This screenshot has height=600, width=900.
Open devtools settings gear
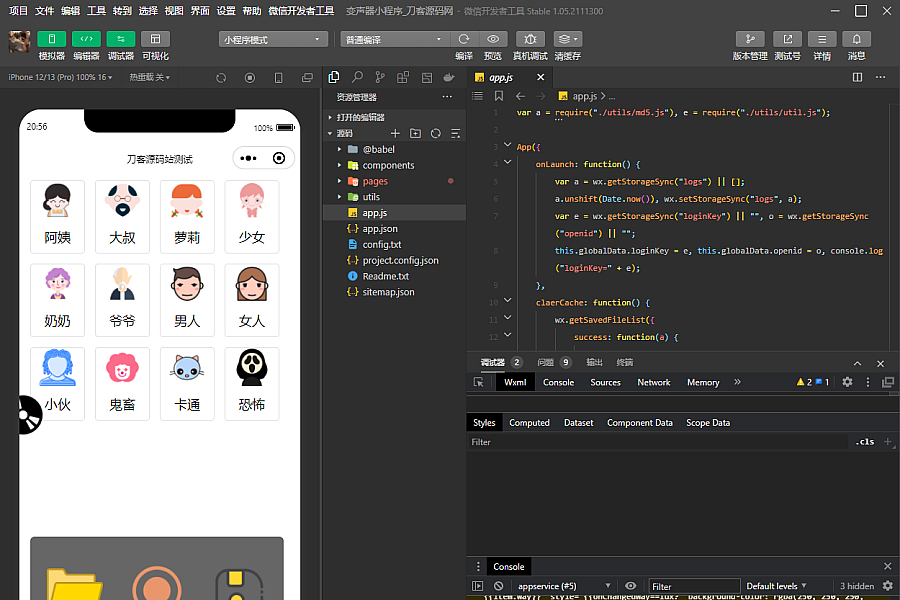click(x=847, y=382)
